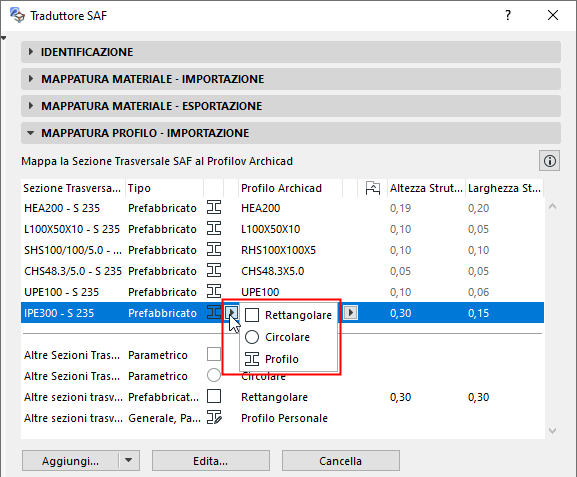The width and height of the screenshot is (577, 477).
Task: Click the UPE100 profile cell
Action: [260, 292]
